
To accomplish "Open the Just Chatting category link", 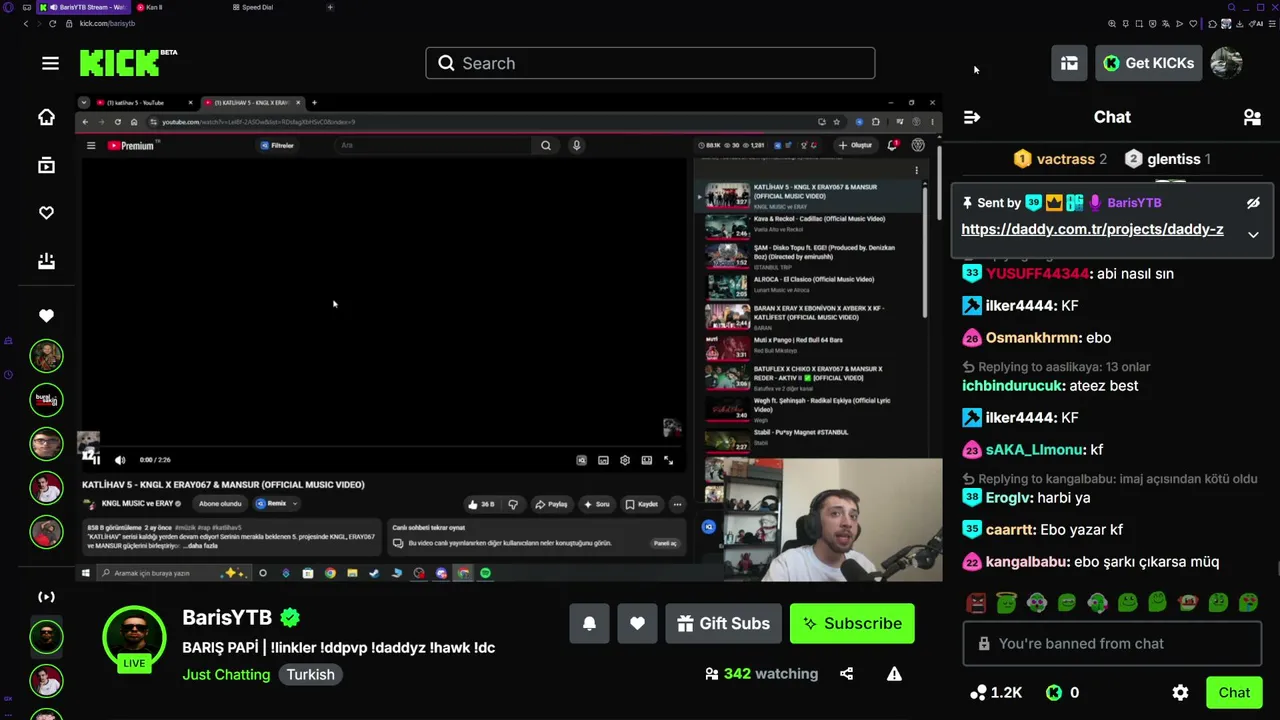I will pyautogui.click(x=226, y=674).
